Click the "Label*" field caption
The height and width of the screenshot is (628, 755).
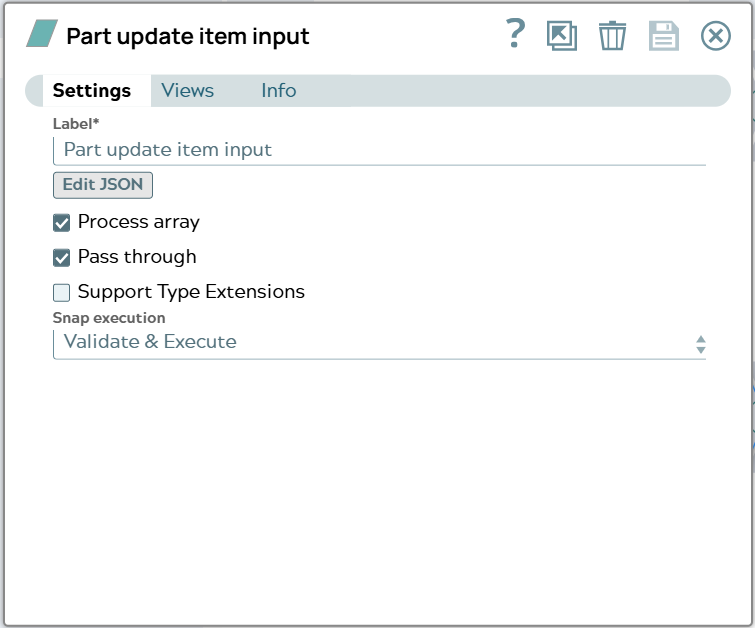click(76, 124)
